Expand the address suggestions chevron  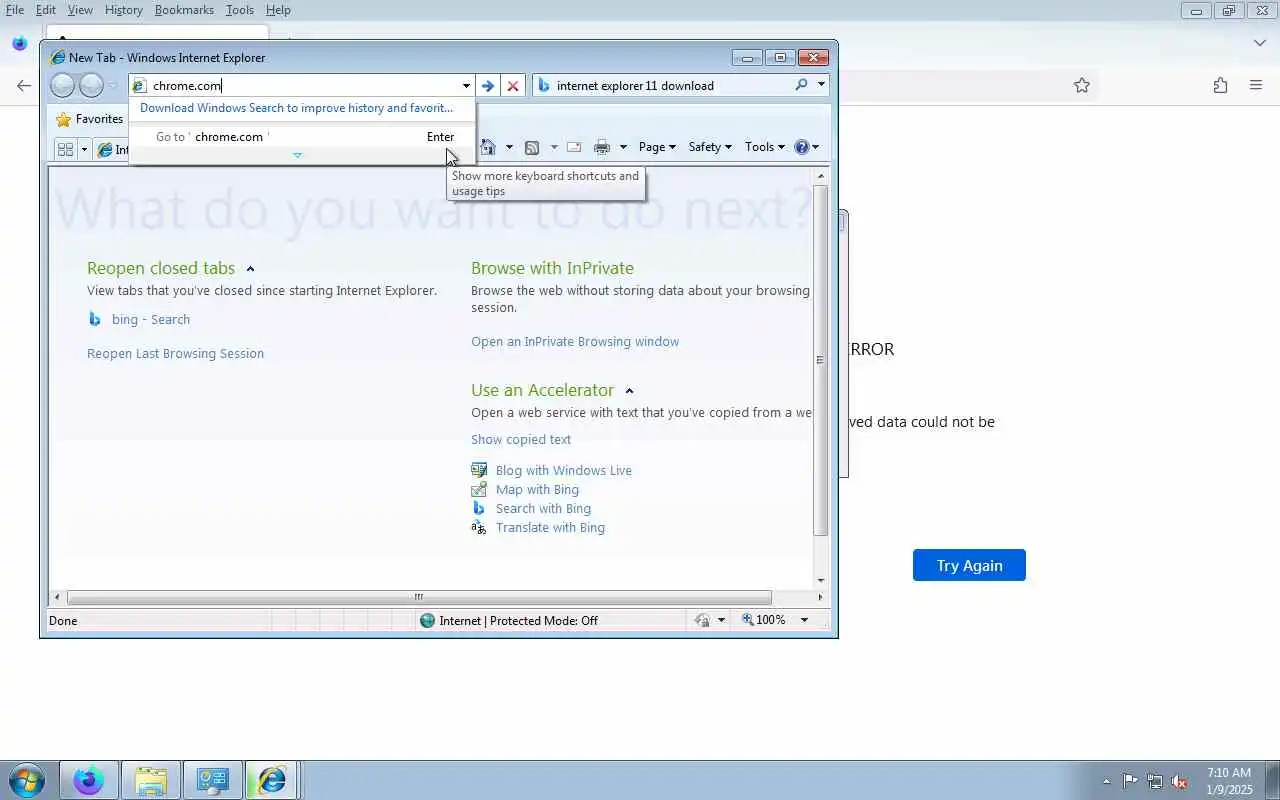pos(297,155)
